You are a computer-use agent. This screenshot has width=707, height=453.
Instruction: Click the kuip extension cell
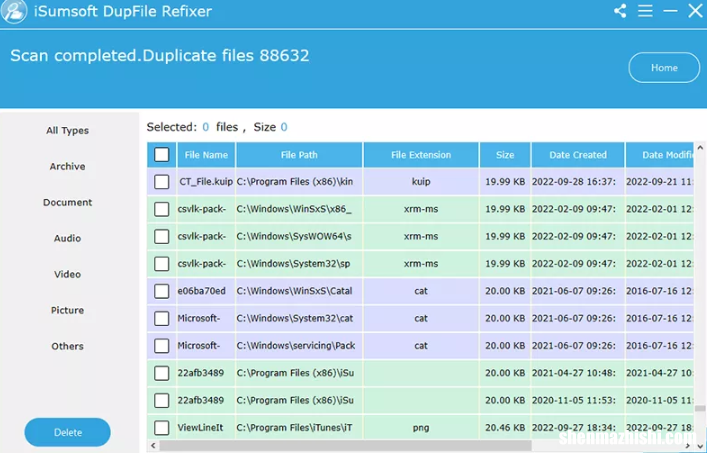point(421,182)
